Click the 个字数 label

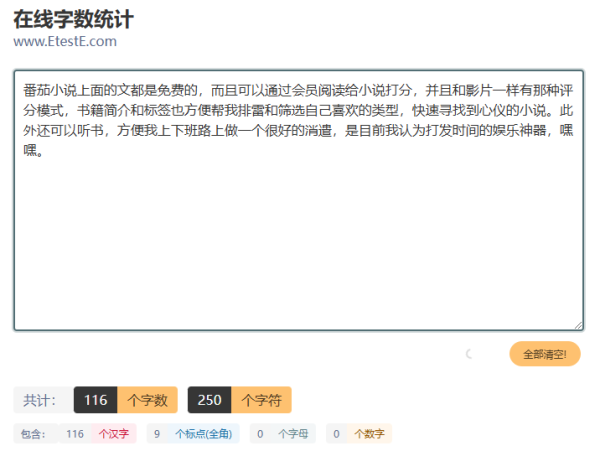(147, 400)
